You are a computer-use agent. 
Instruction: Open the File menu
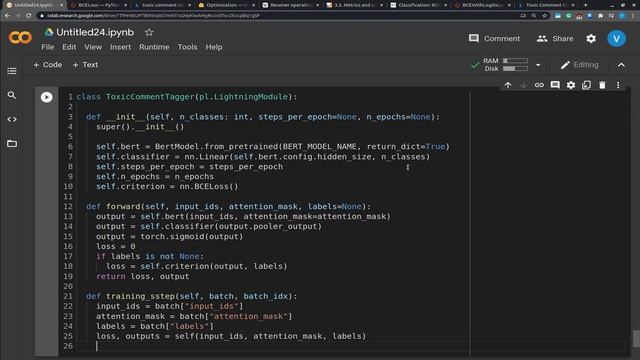[x=48, y=47]
